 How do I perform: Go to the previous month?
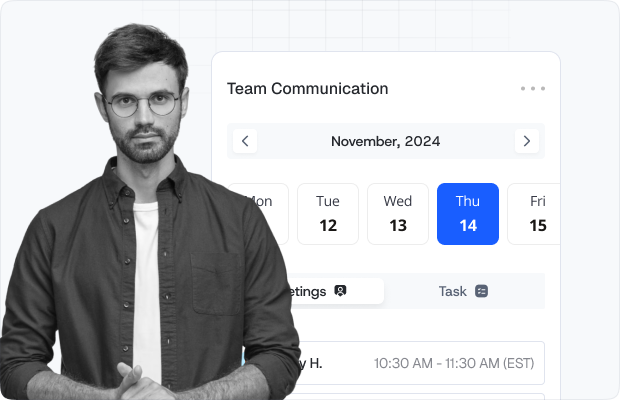click(x=245, y=141)
